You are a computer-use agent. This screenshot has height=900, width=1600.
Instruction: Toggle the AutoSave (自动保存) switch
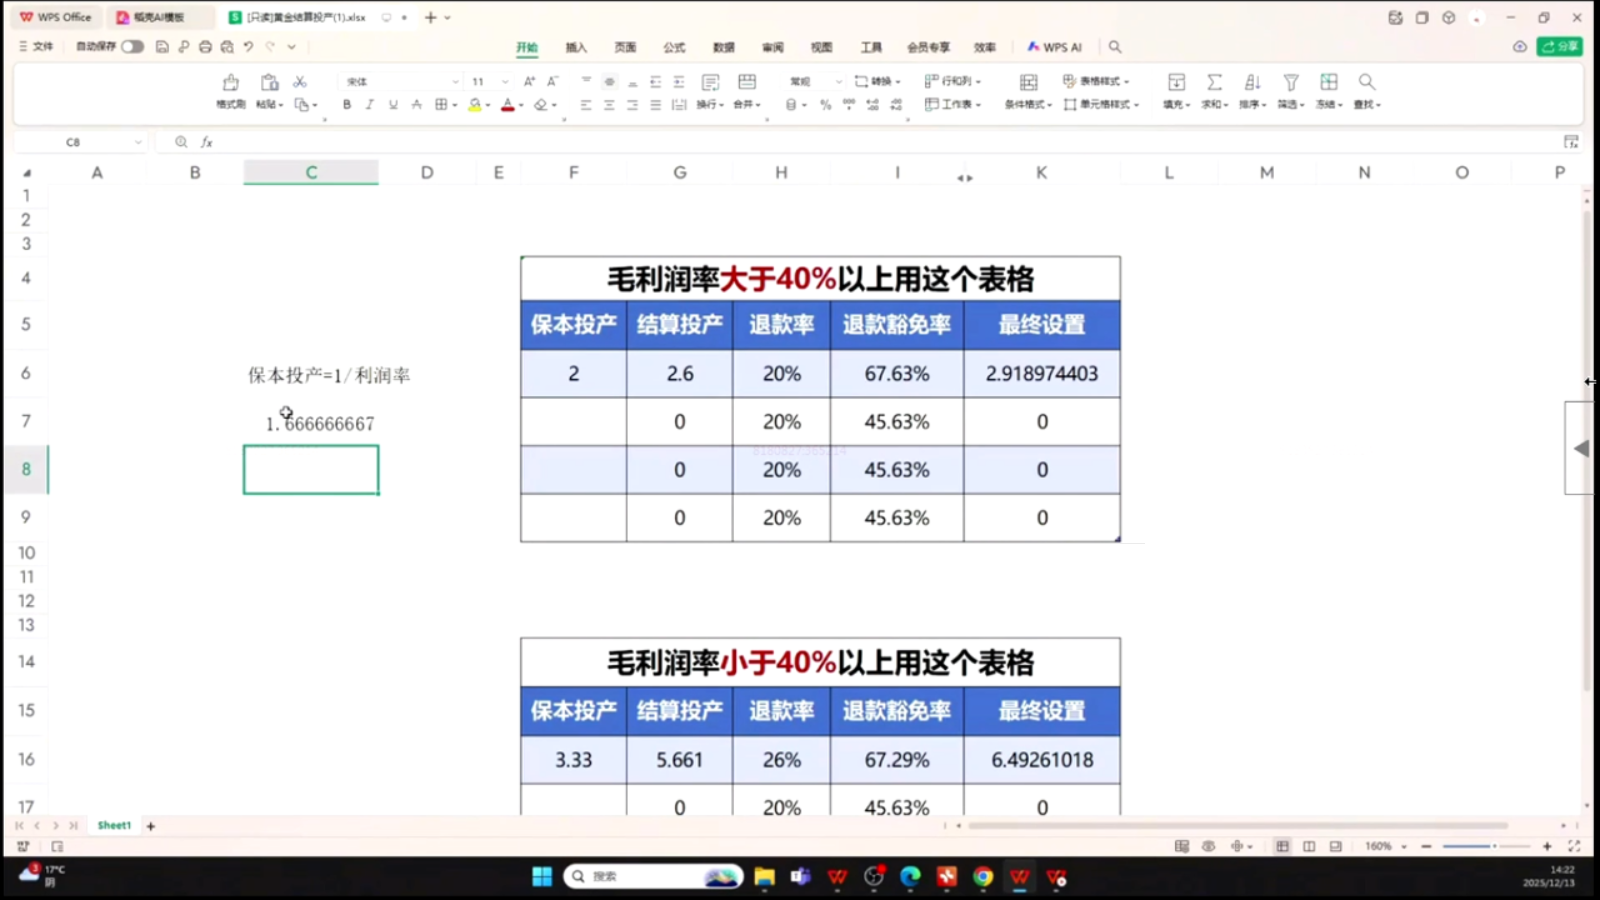[x=132, y=47]
